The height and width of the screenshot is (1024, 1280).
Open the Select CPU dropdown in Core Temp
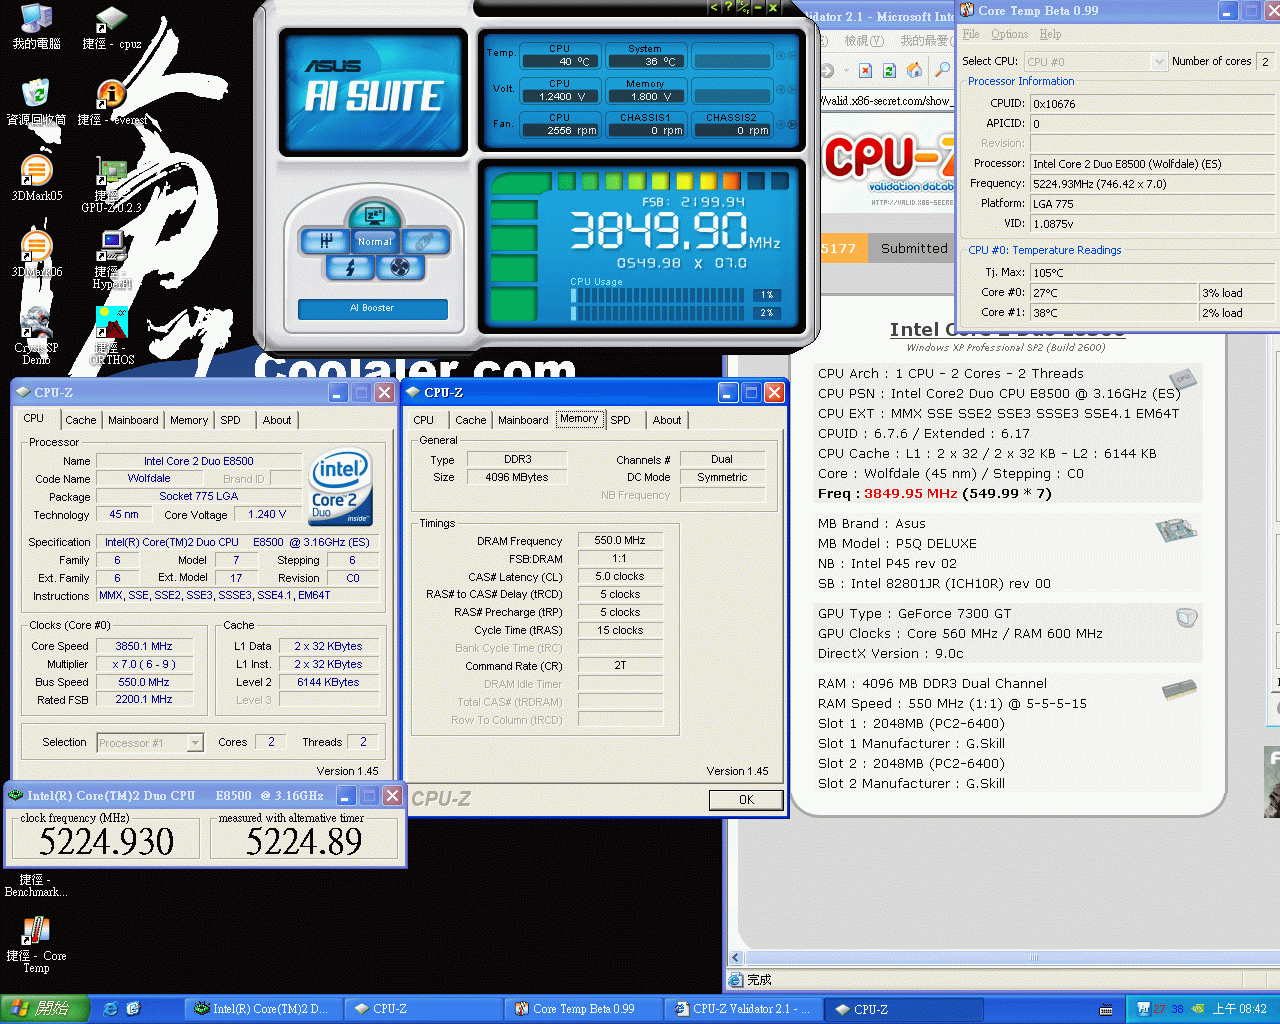[x=1096, y=61]
